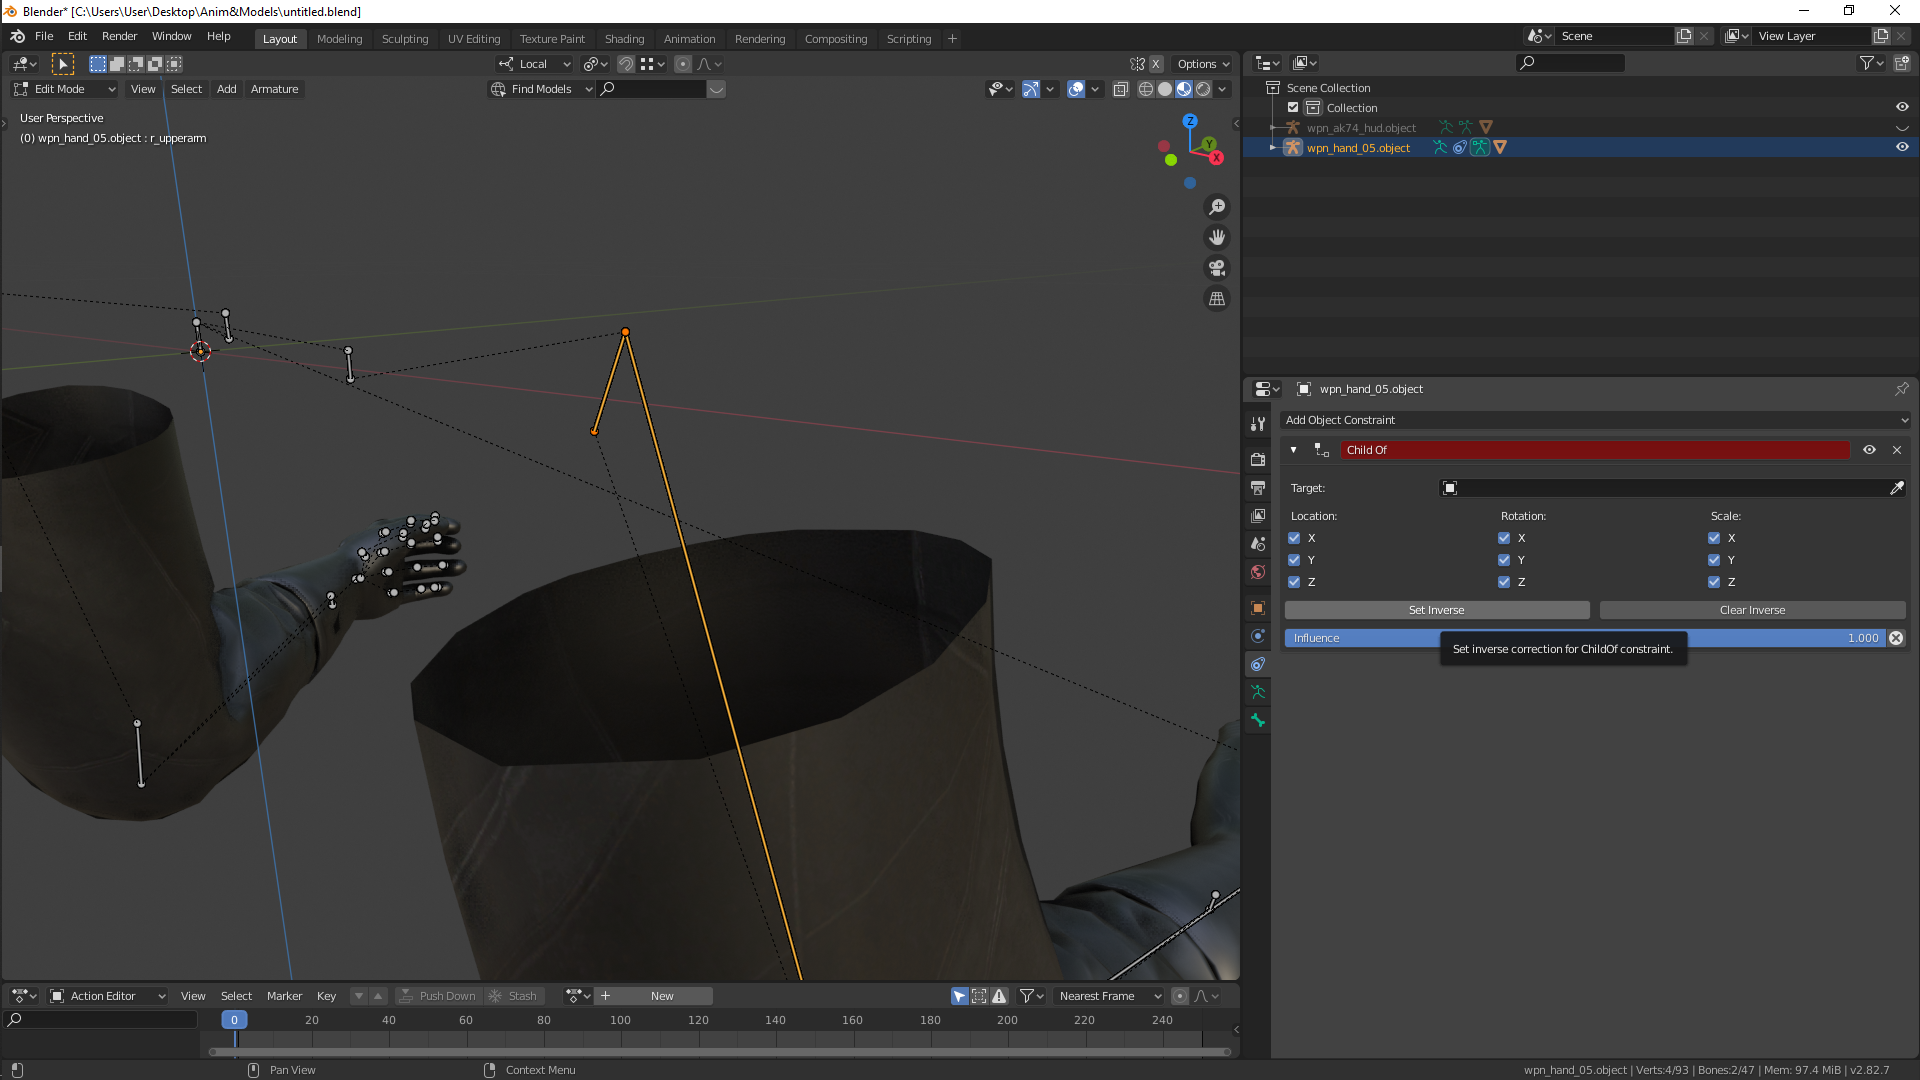
Task: Uncheck the Rotation X checkbox
Action: (1504, 538)
